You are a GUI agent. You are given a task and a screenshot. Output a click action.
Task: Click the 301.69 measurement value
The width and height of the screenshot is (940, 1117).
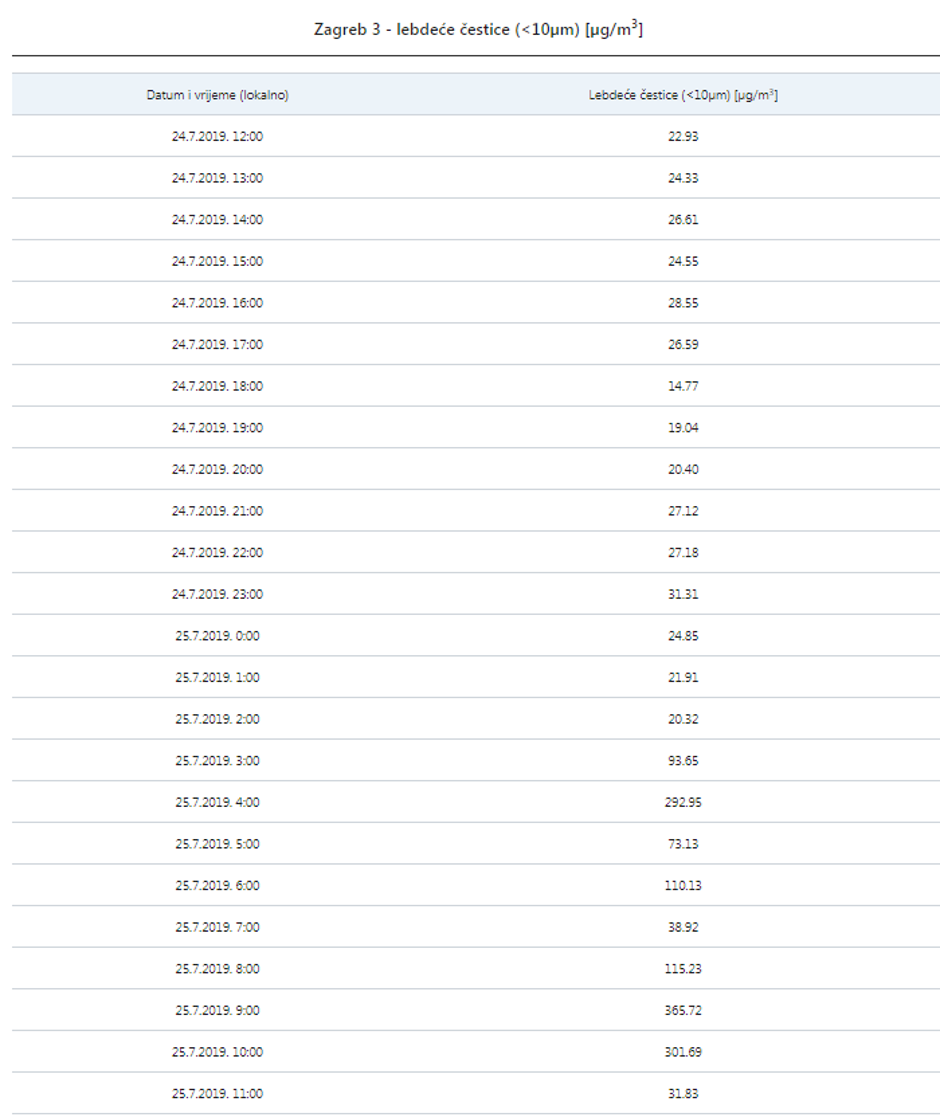coord(683,1052)
